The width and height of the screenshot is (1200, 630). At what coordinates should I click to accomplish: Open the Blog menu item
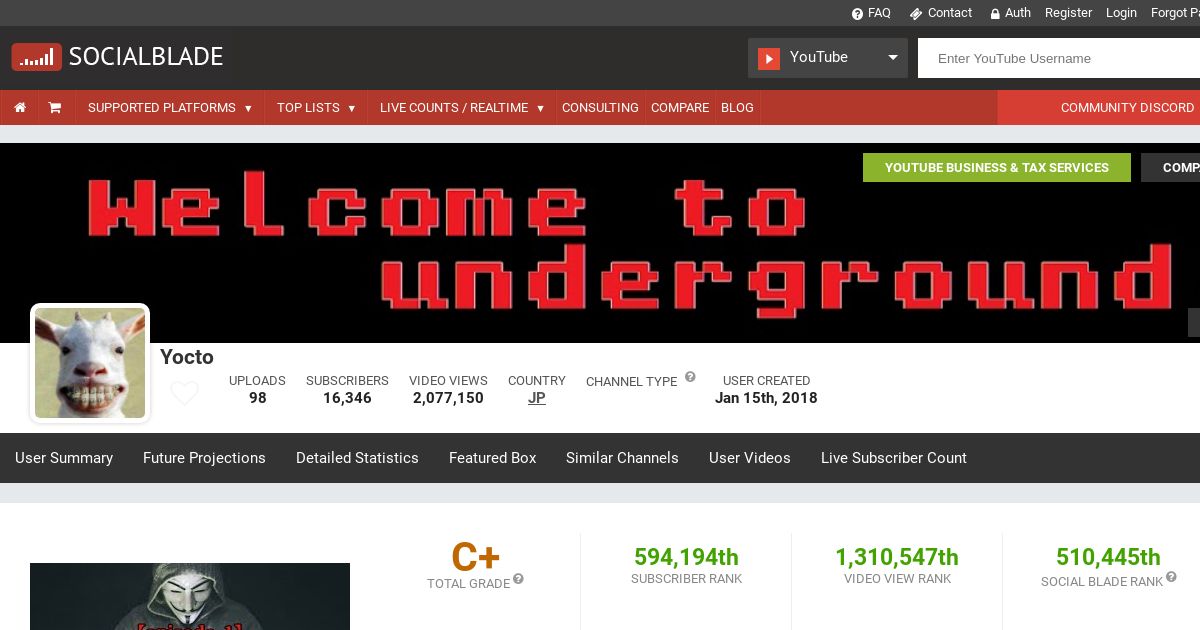tap(737, 108)
